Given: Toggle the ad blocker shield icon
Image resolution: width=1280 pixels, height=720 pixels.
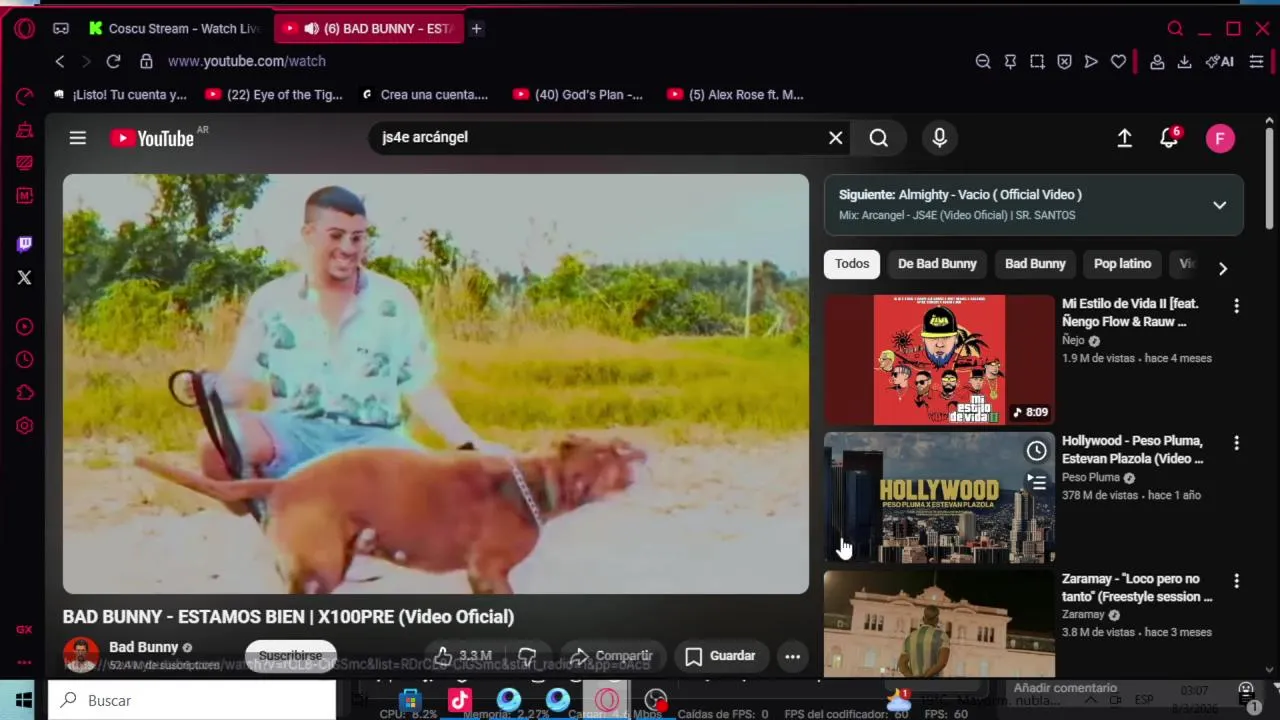Looking at the screenshot, I should point(1064,61).
